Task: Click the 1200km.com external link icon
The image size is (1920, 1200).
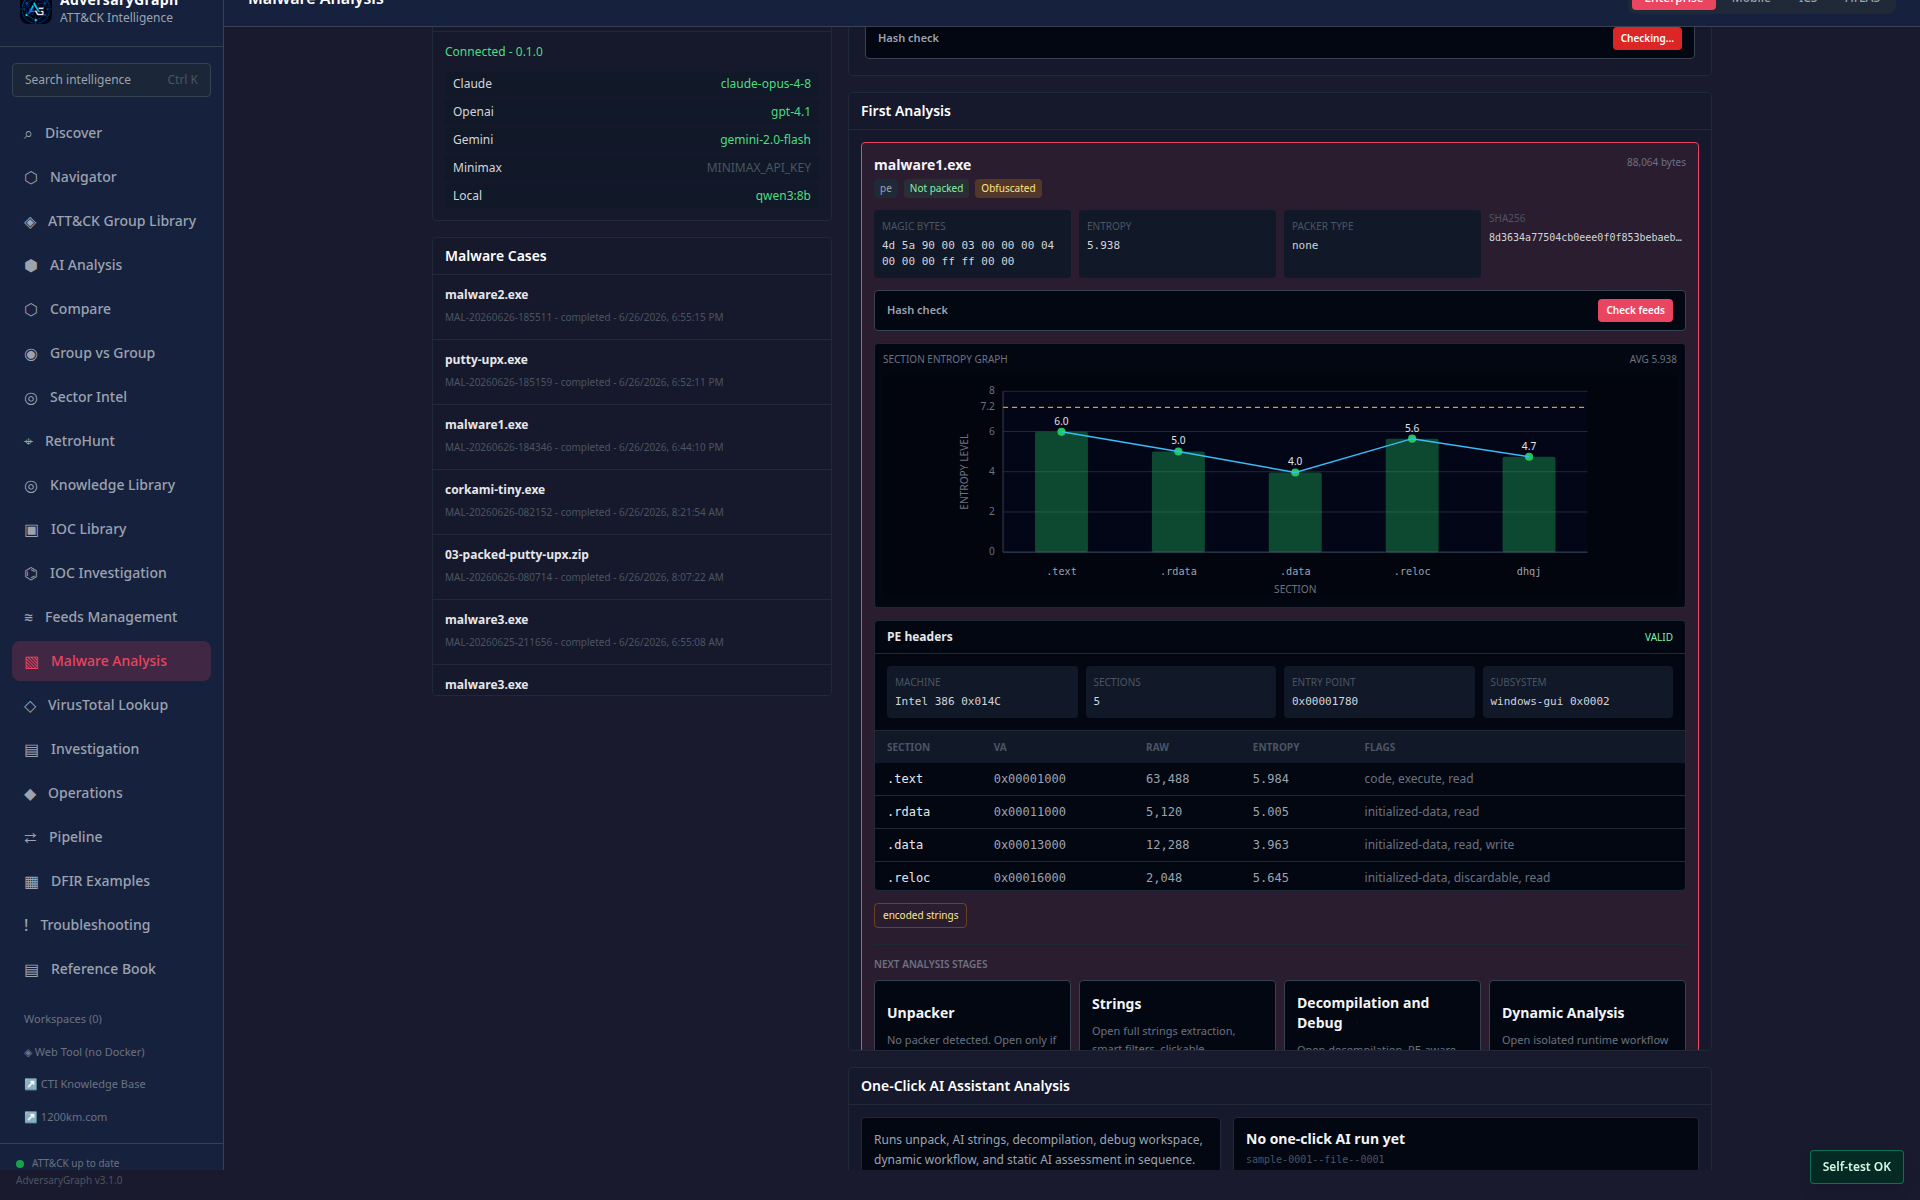Action: [30, 1117]
